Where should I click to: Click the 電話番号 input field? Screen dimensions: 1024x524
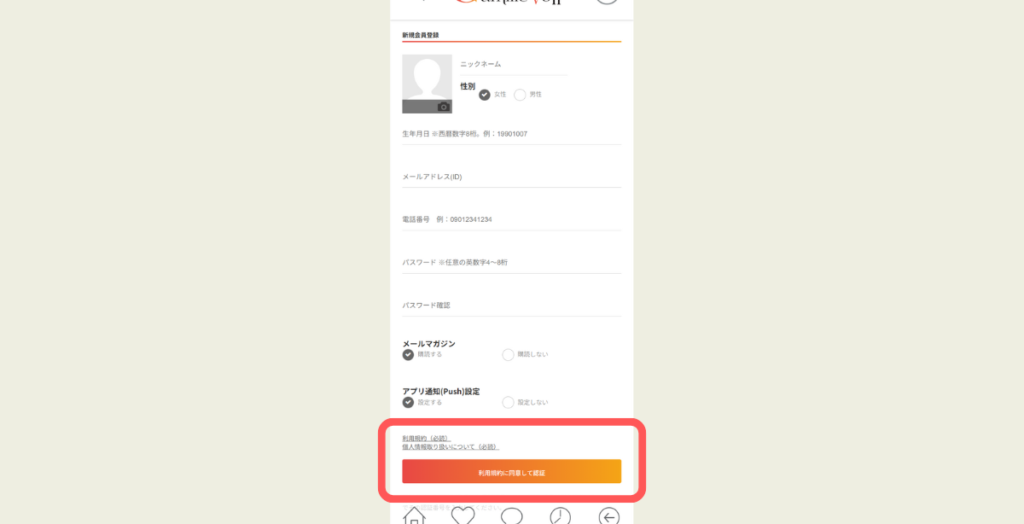tap(511, 220)
